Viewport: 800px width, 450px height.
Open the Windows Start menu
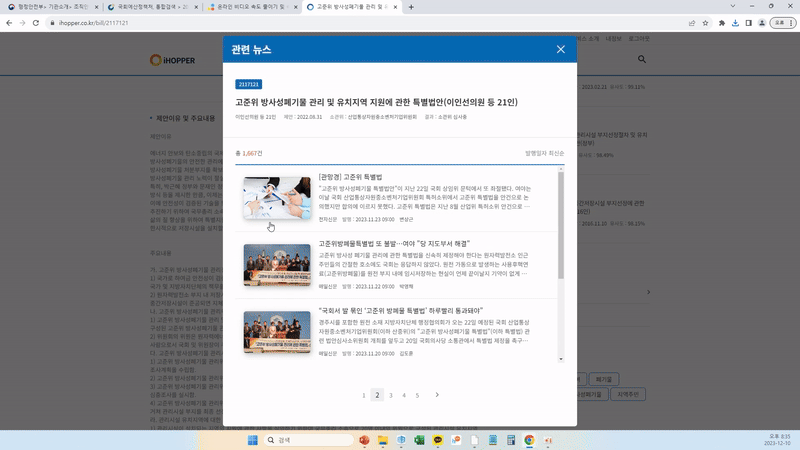251,439
